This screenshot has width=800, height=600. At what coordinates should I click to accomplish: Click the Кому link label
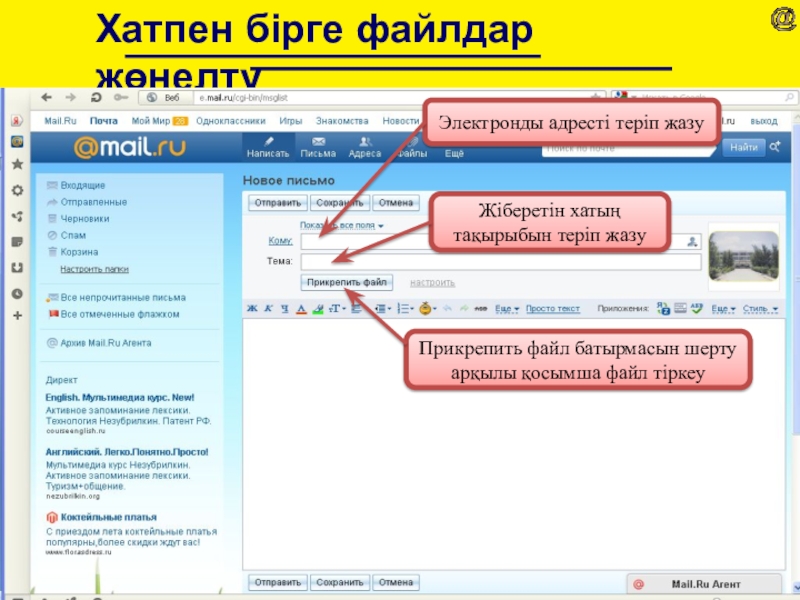coord(281,241)
